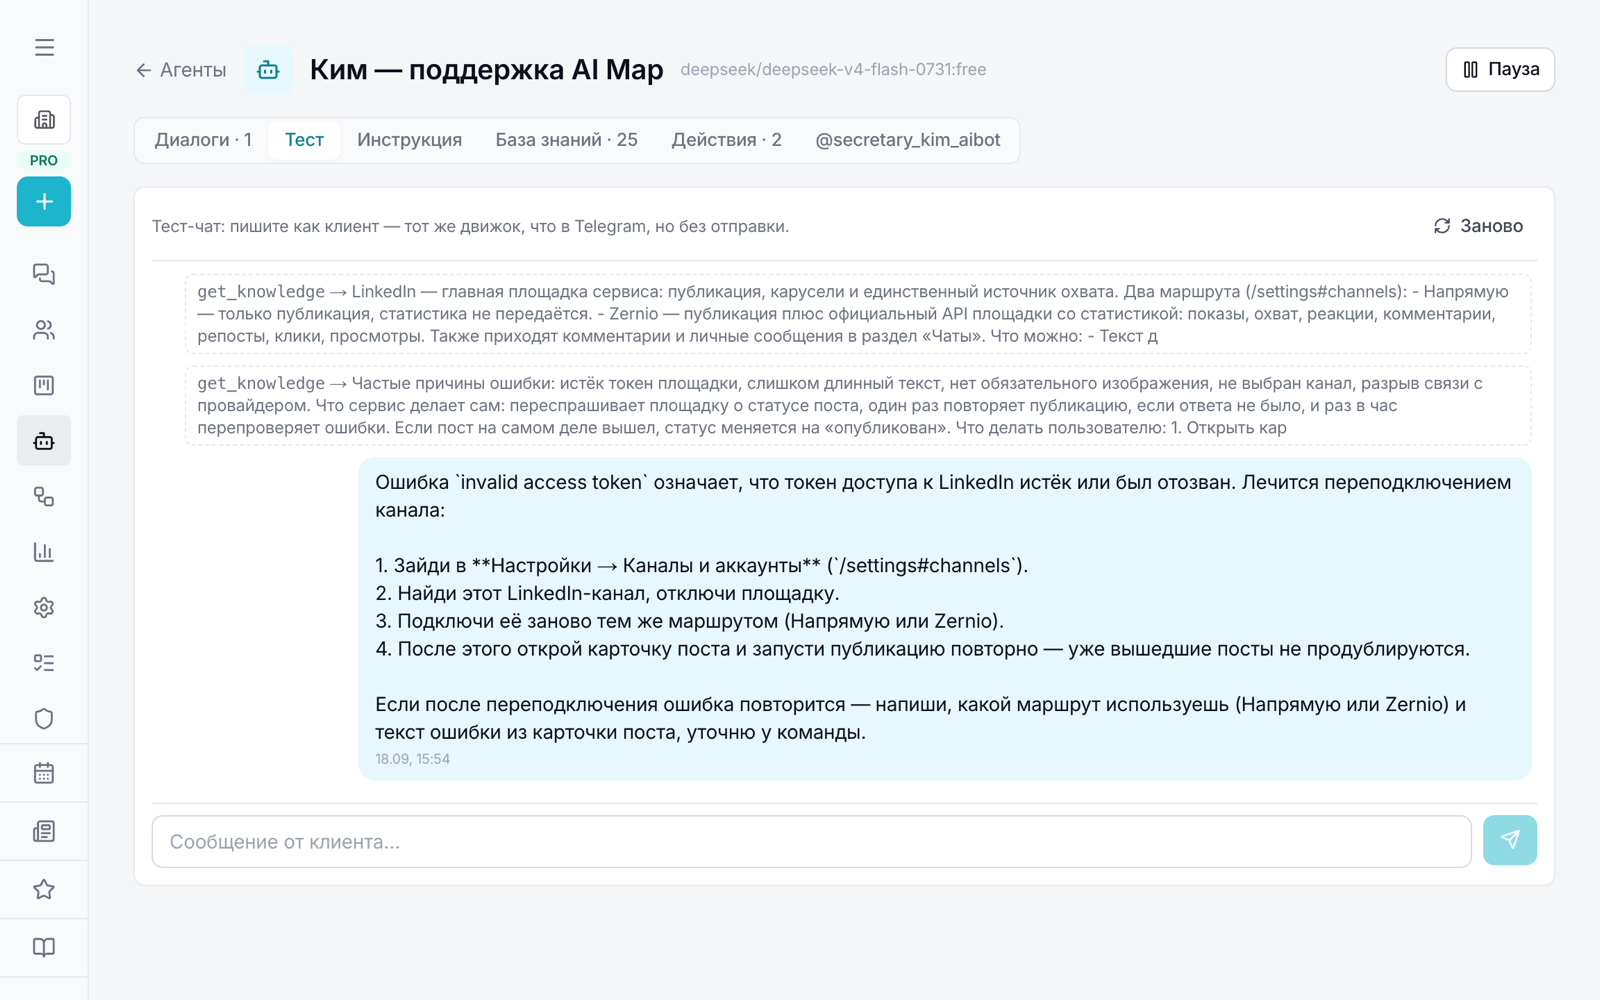The image size is (1600, 1000).
Task: Select the highlighted robot icon in the sidebar
Action: (44, 440)
